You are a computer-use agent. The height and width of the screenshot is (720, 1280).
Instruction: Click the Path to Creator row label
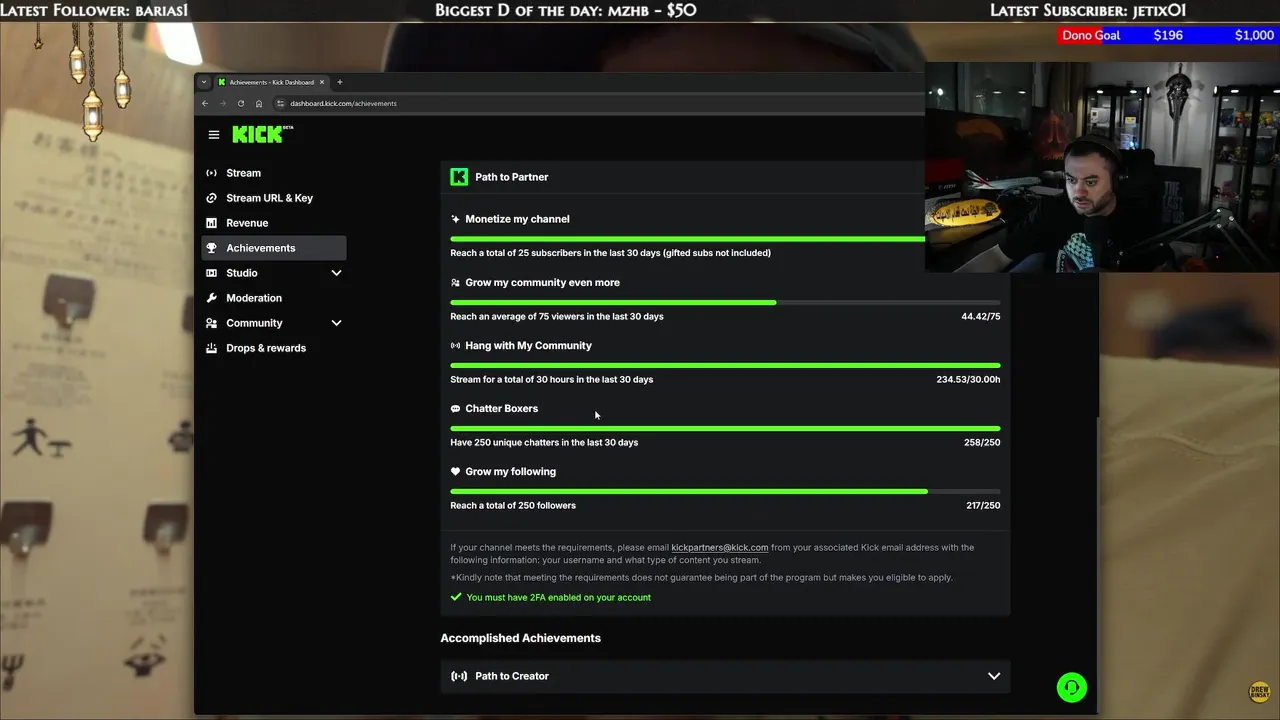click(512, 676)
